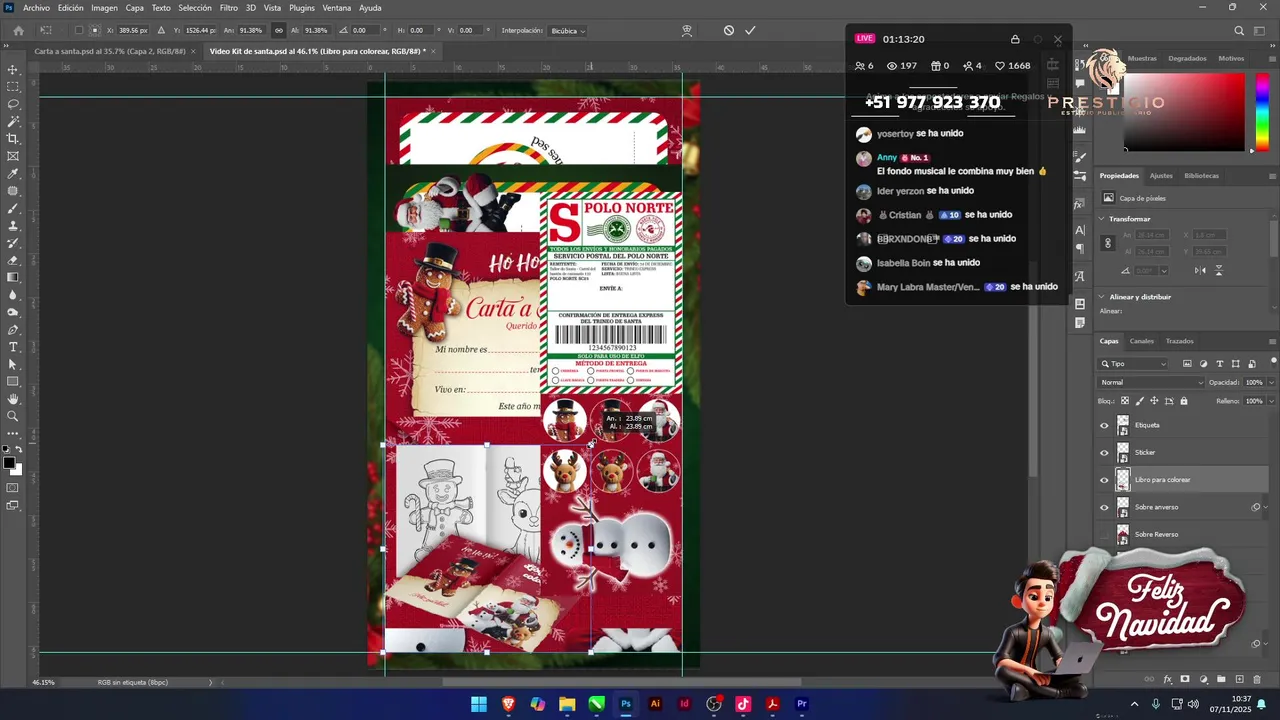Select the Brush tool
1280x720 pixels.
[x=13, y=208]
